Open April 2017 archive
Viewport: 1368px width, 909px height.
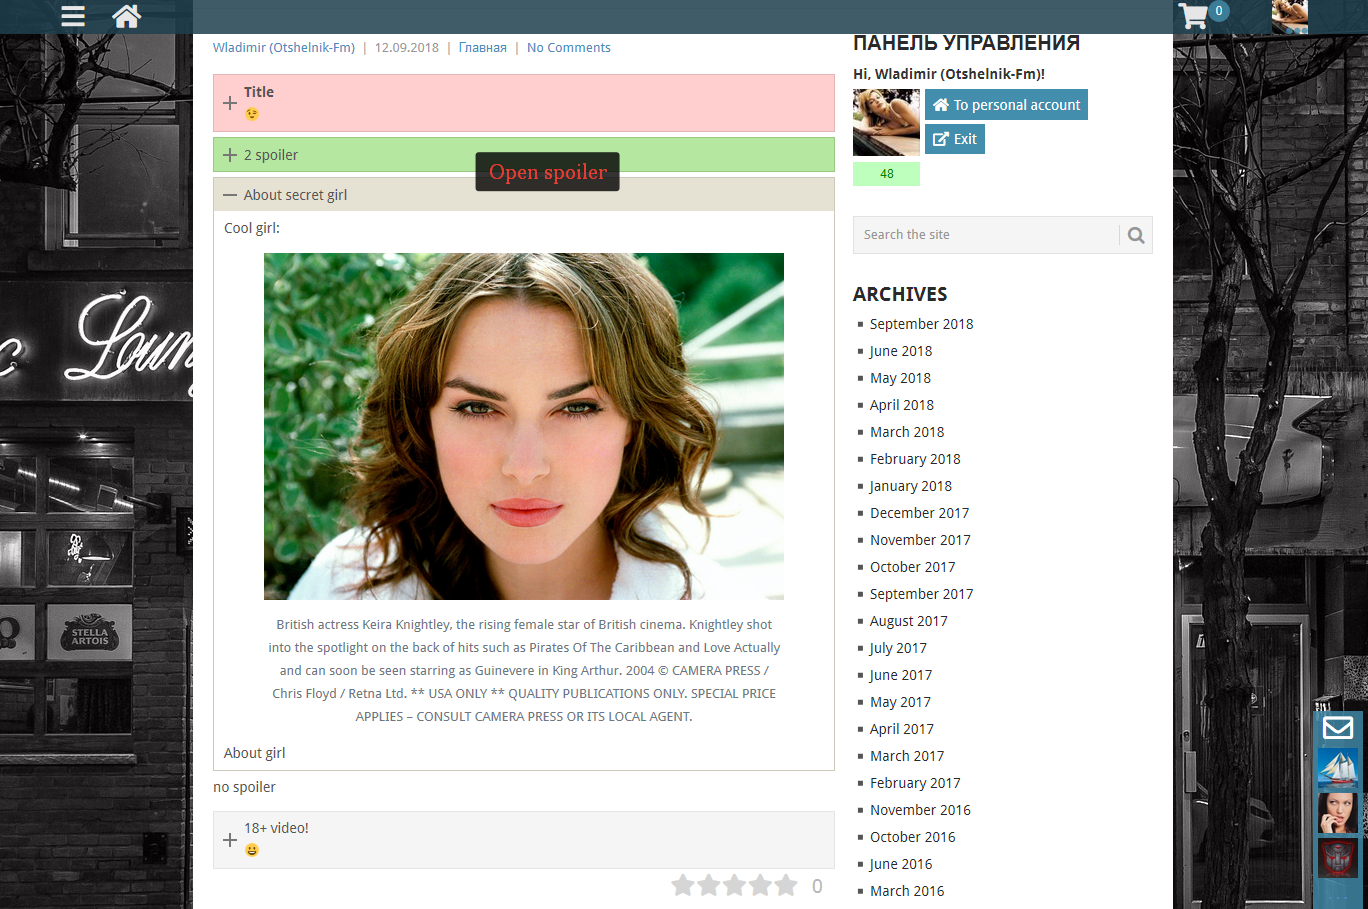click(x=902, y=729)
